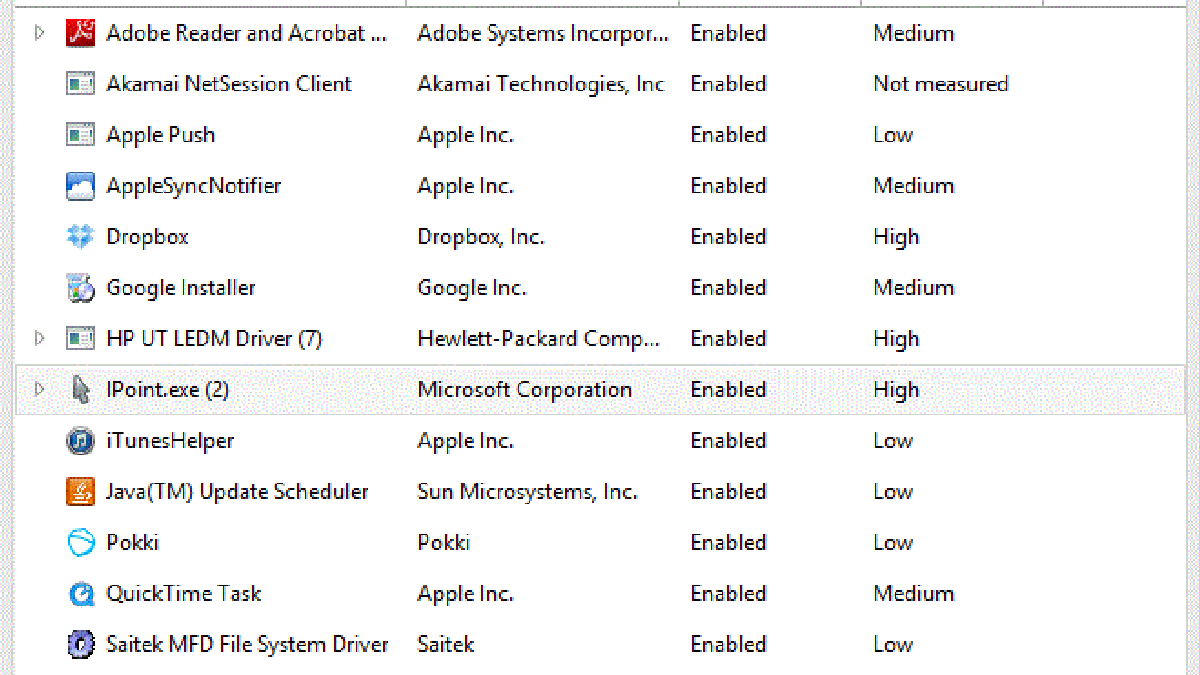Click the Akamai NetSession Client window icon
Viewport: 1200px width, 675px height.
[x=80, y=84]
